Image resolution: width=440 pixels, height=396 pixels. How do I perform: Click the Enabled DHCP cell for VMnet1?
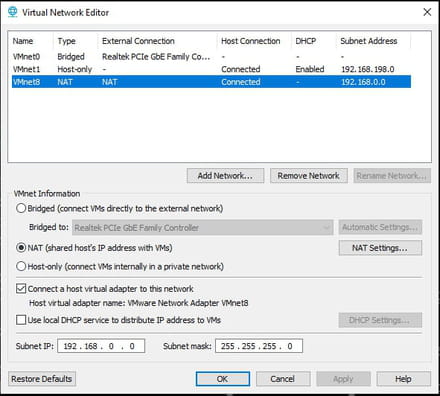click(310, 69)
